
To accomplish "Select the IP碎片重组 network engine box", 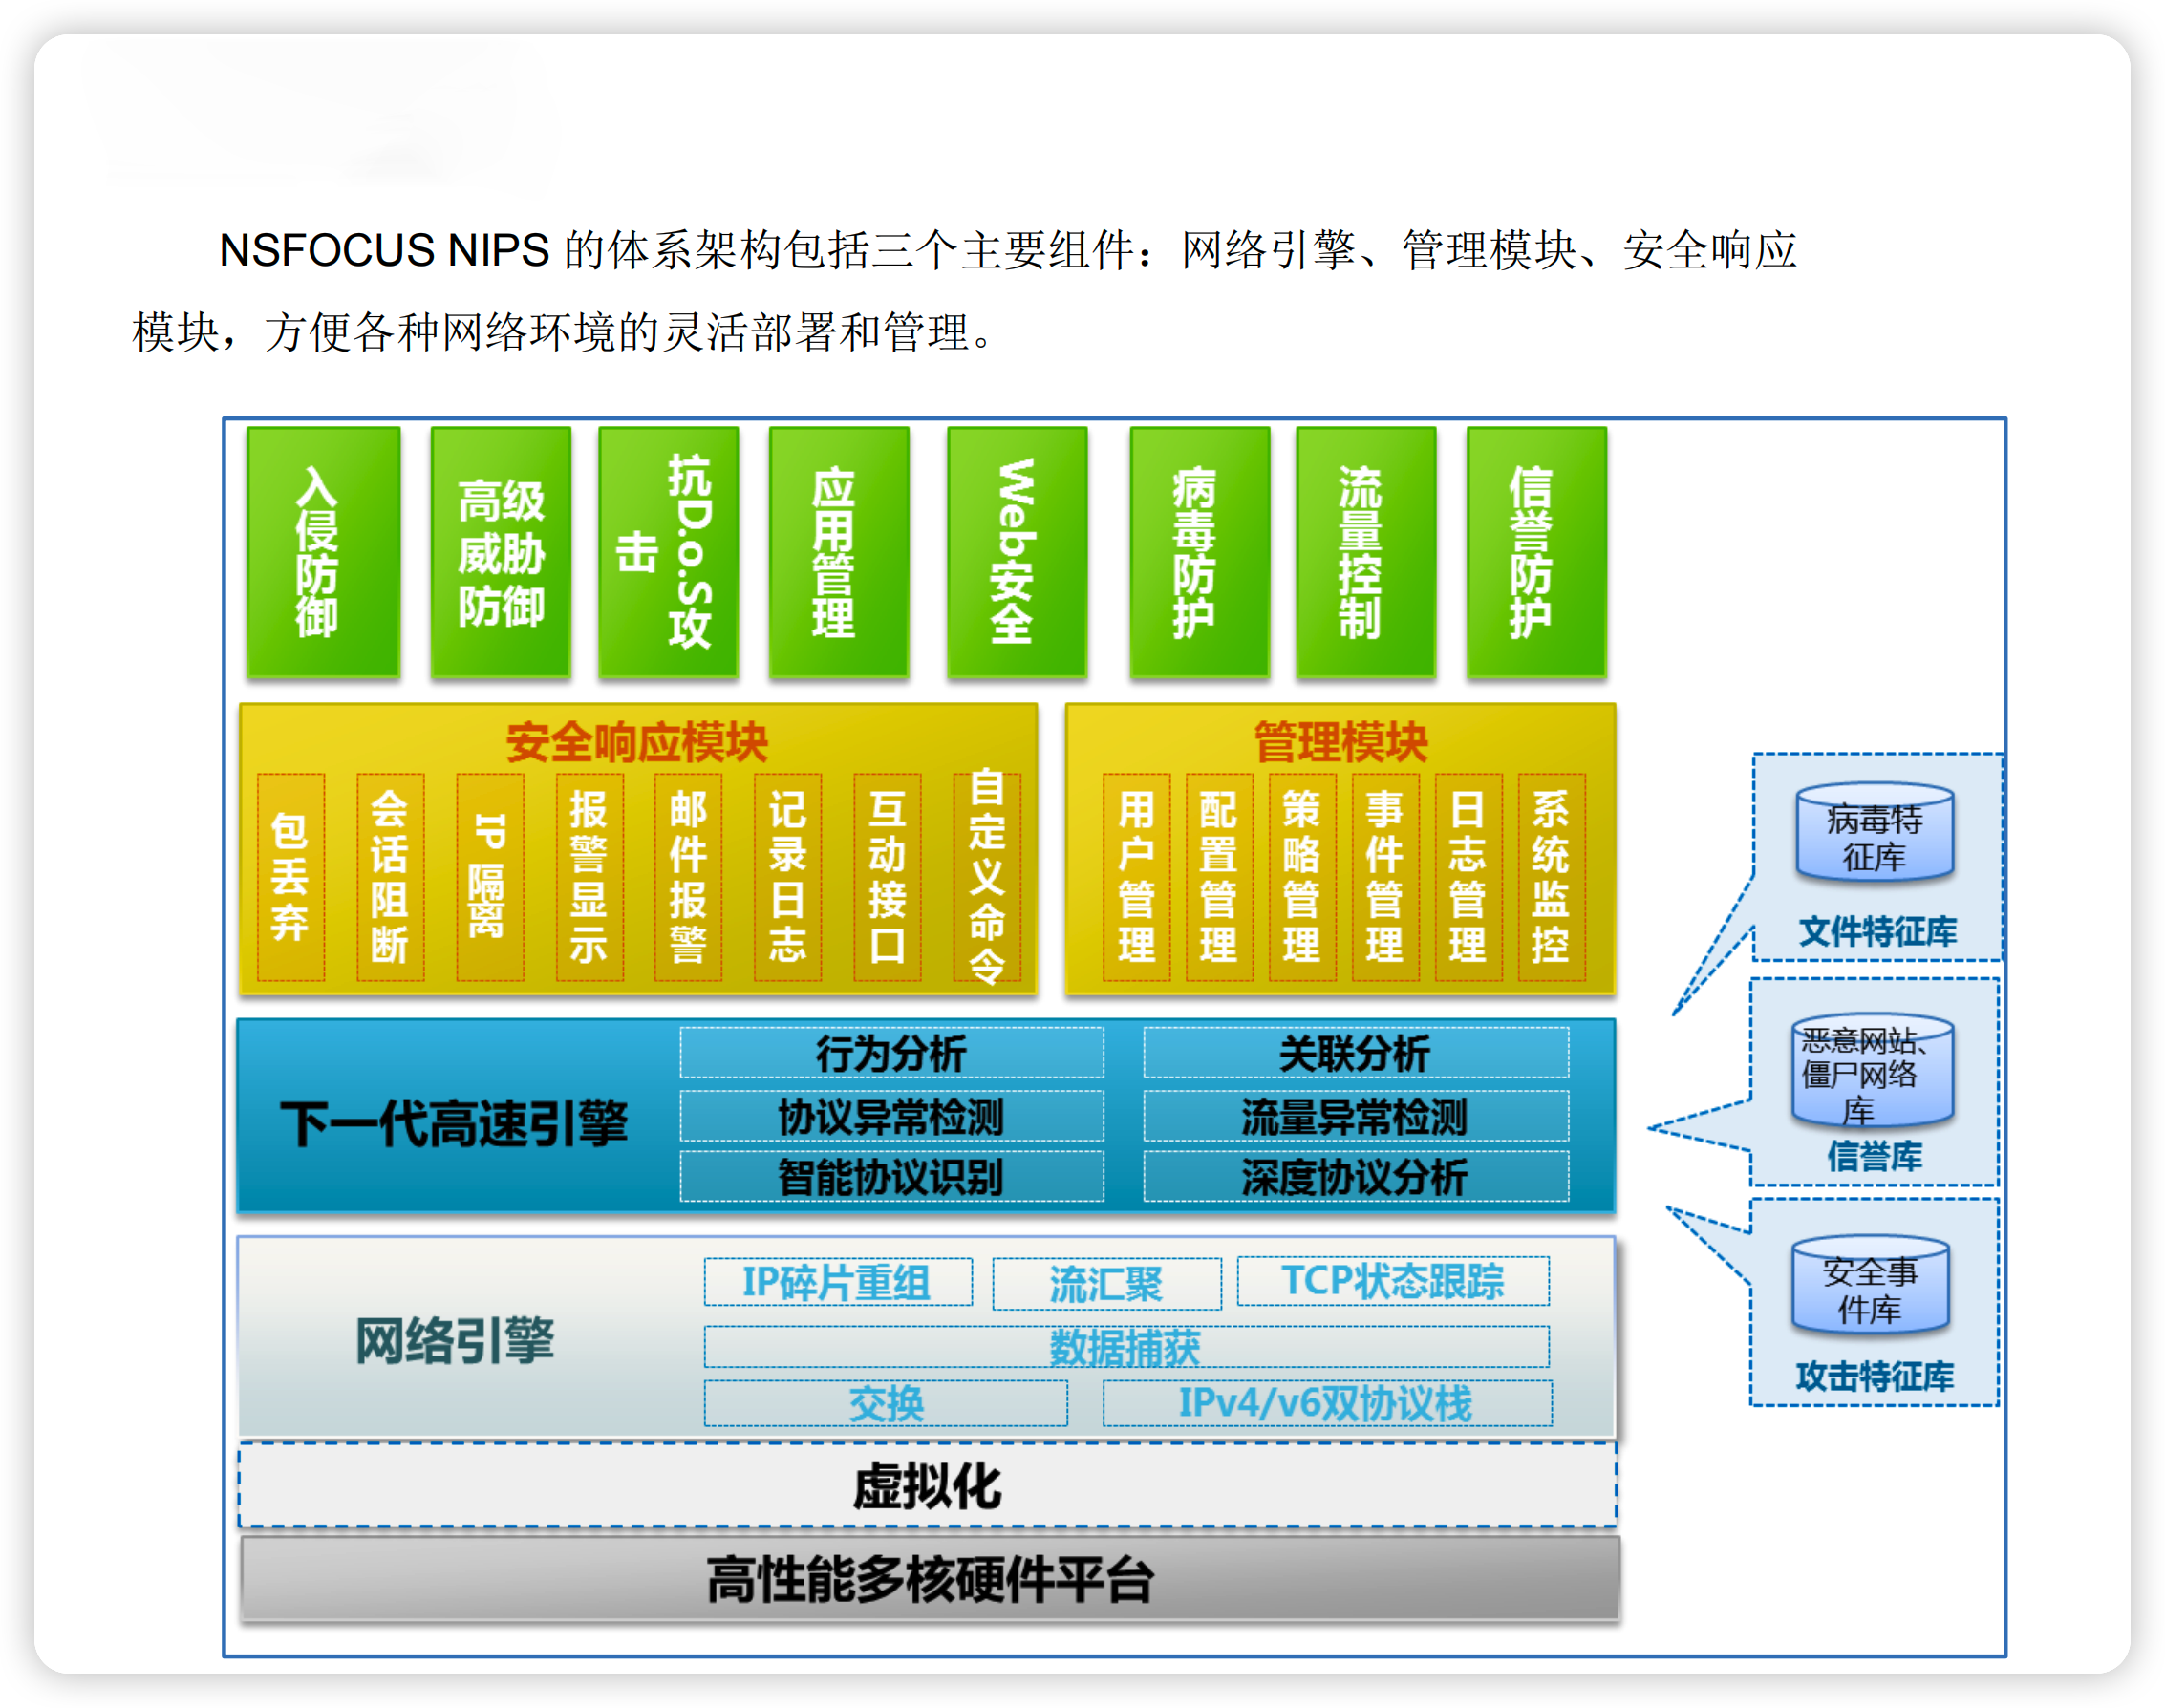I will point(837,1282).
